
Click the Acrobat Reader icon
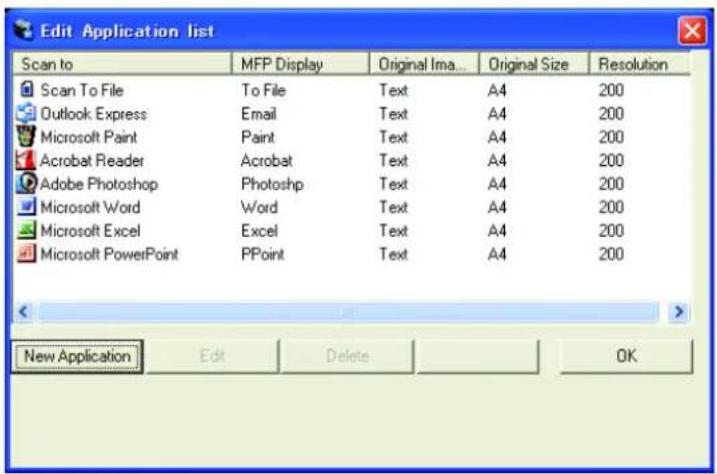26,160
